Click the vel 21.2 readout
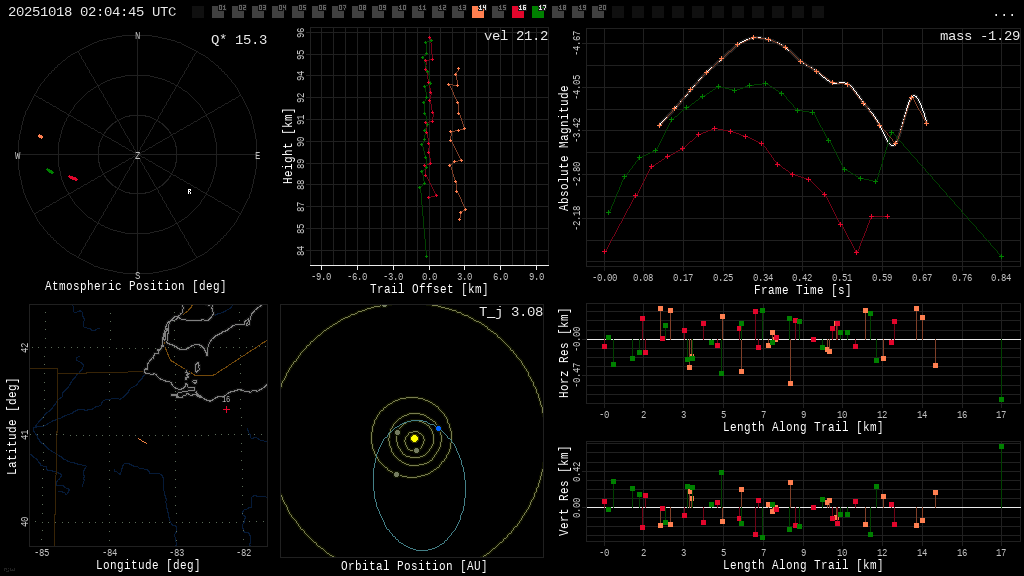The height and width of the screenshot is (576, 1024). point(515,36)
